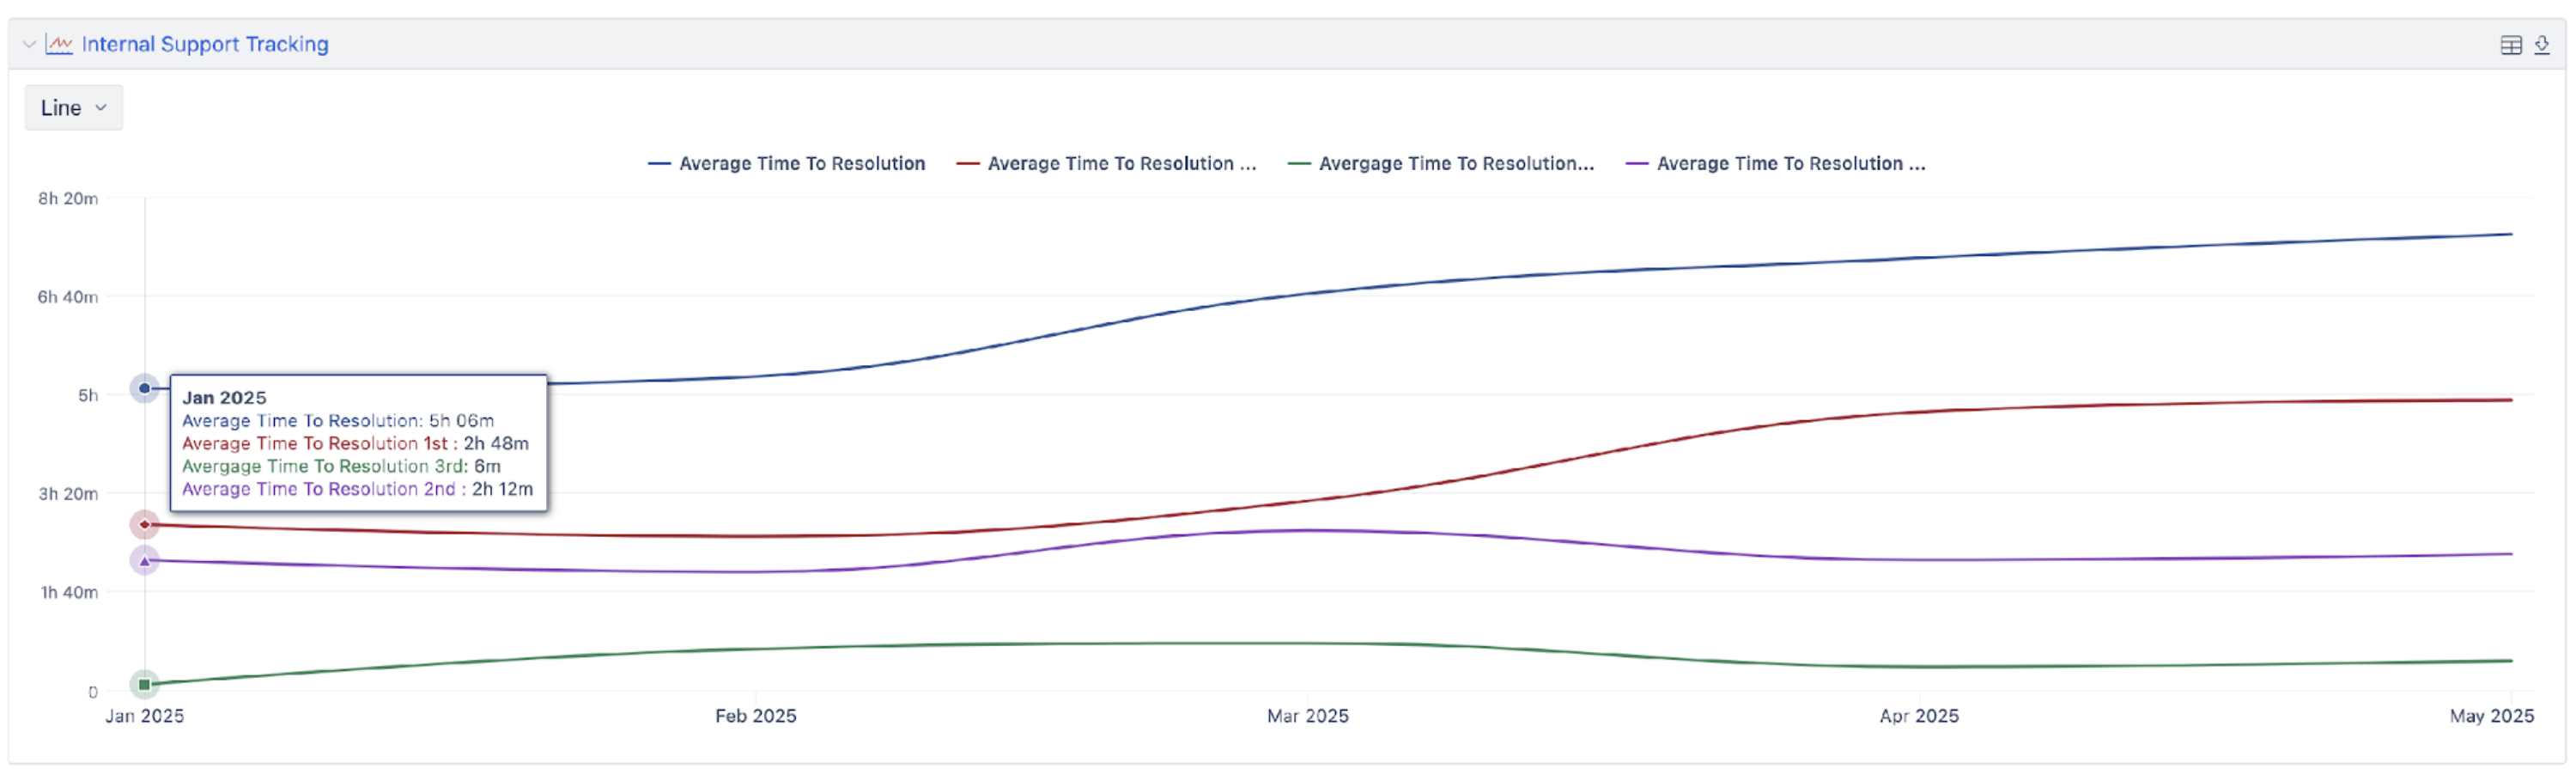Select the blue circle data point at Jan 2025
The image size is (2576, 775).
(145, 388)
